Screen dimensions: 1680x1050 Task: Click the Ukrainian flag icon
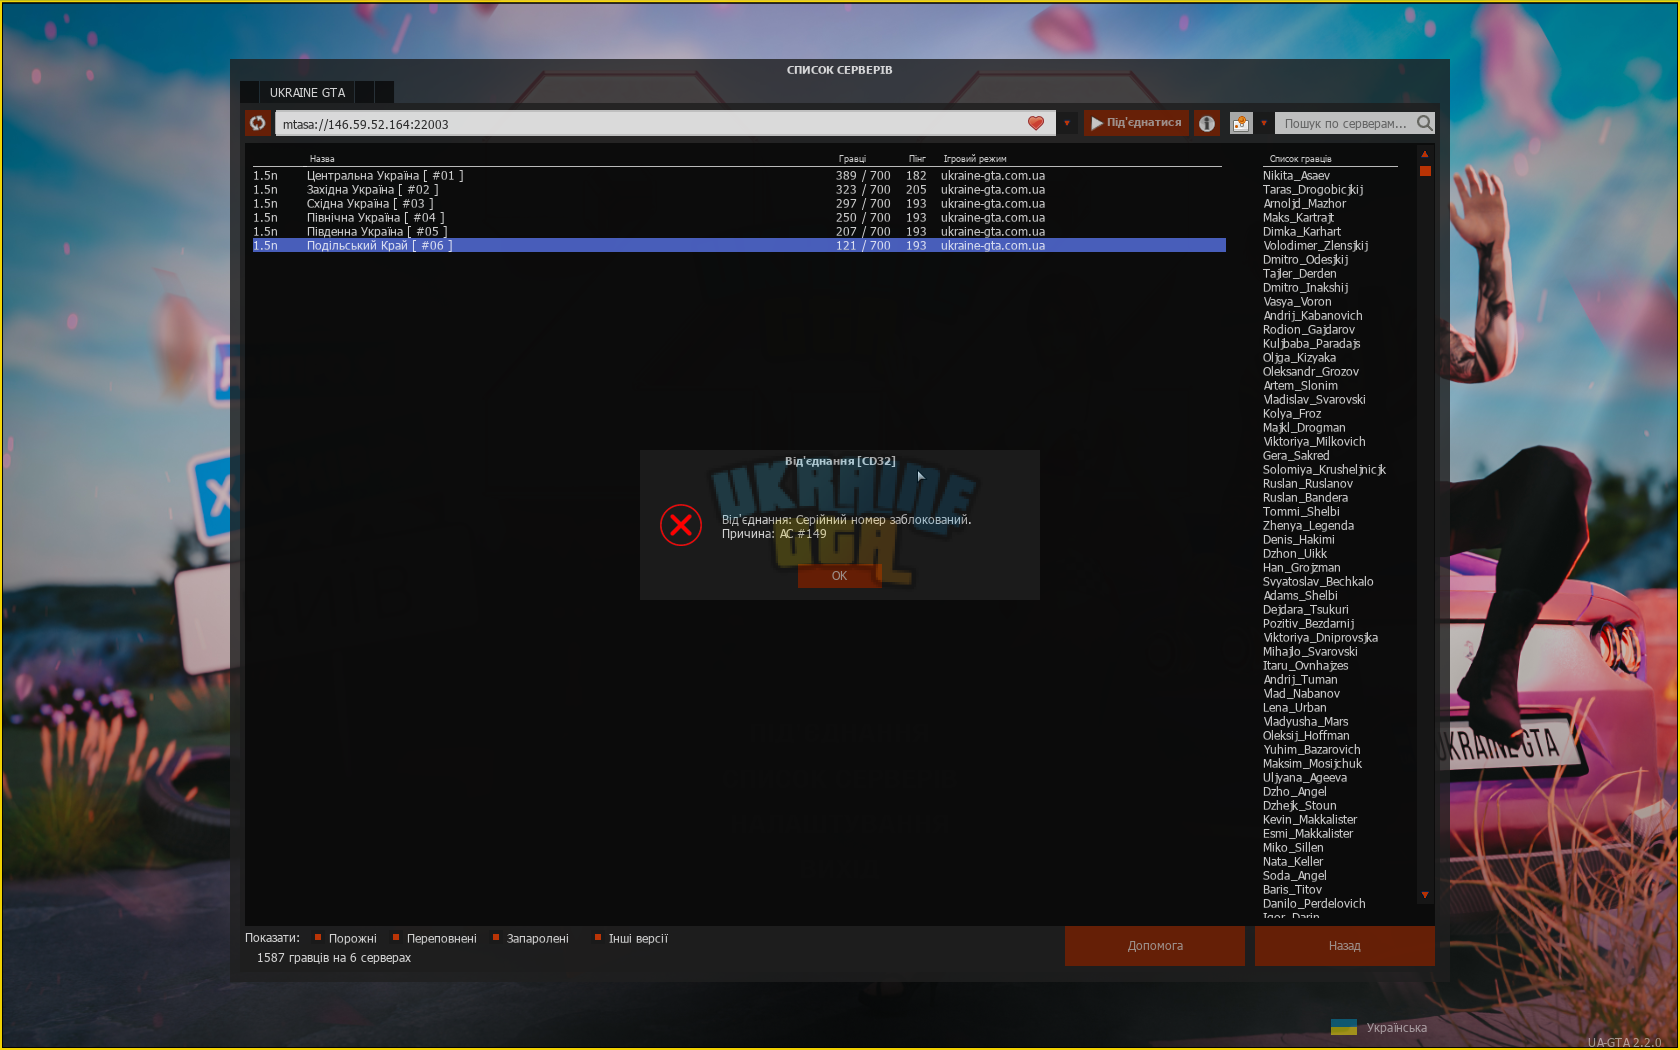[x=1343, y=1027]
